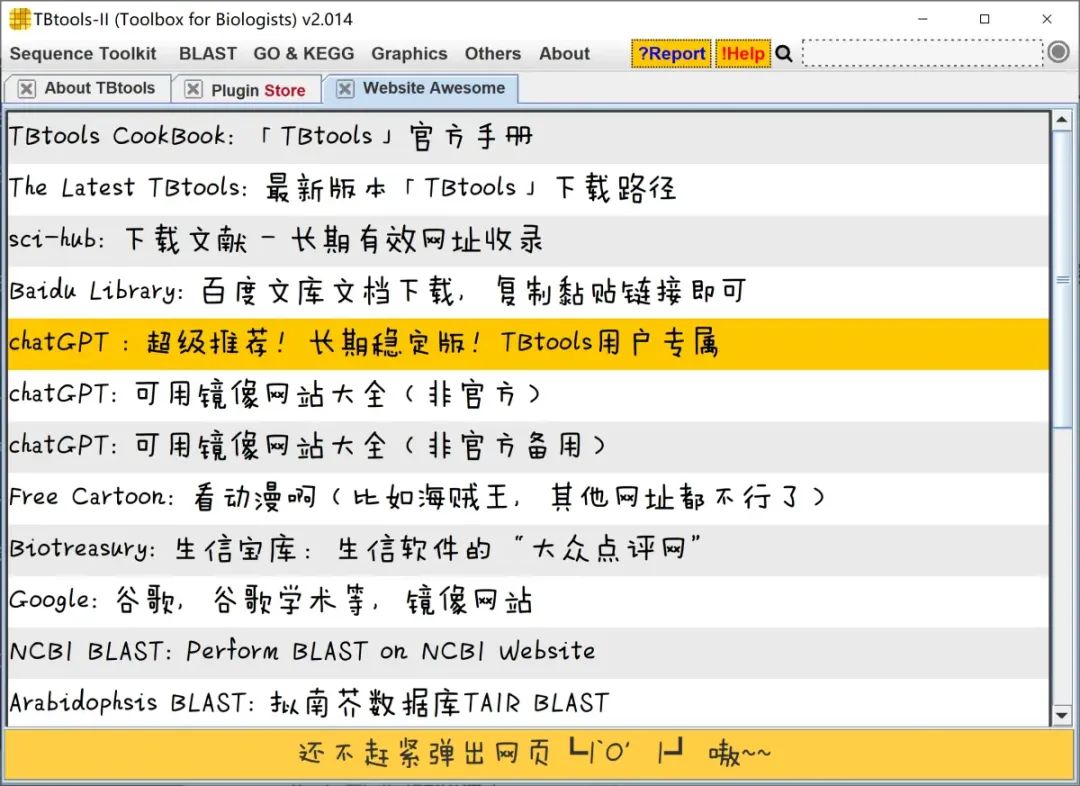
Task: Minimize the TBtools window
Action: point(923,19)
